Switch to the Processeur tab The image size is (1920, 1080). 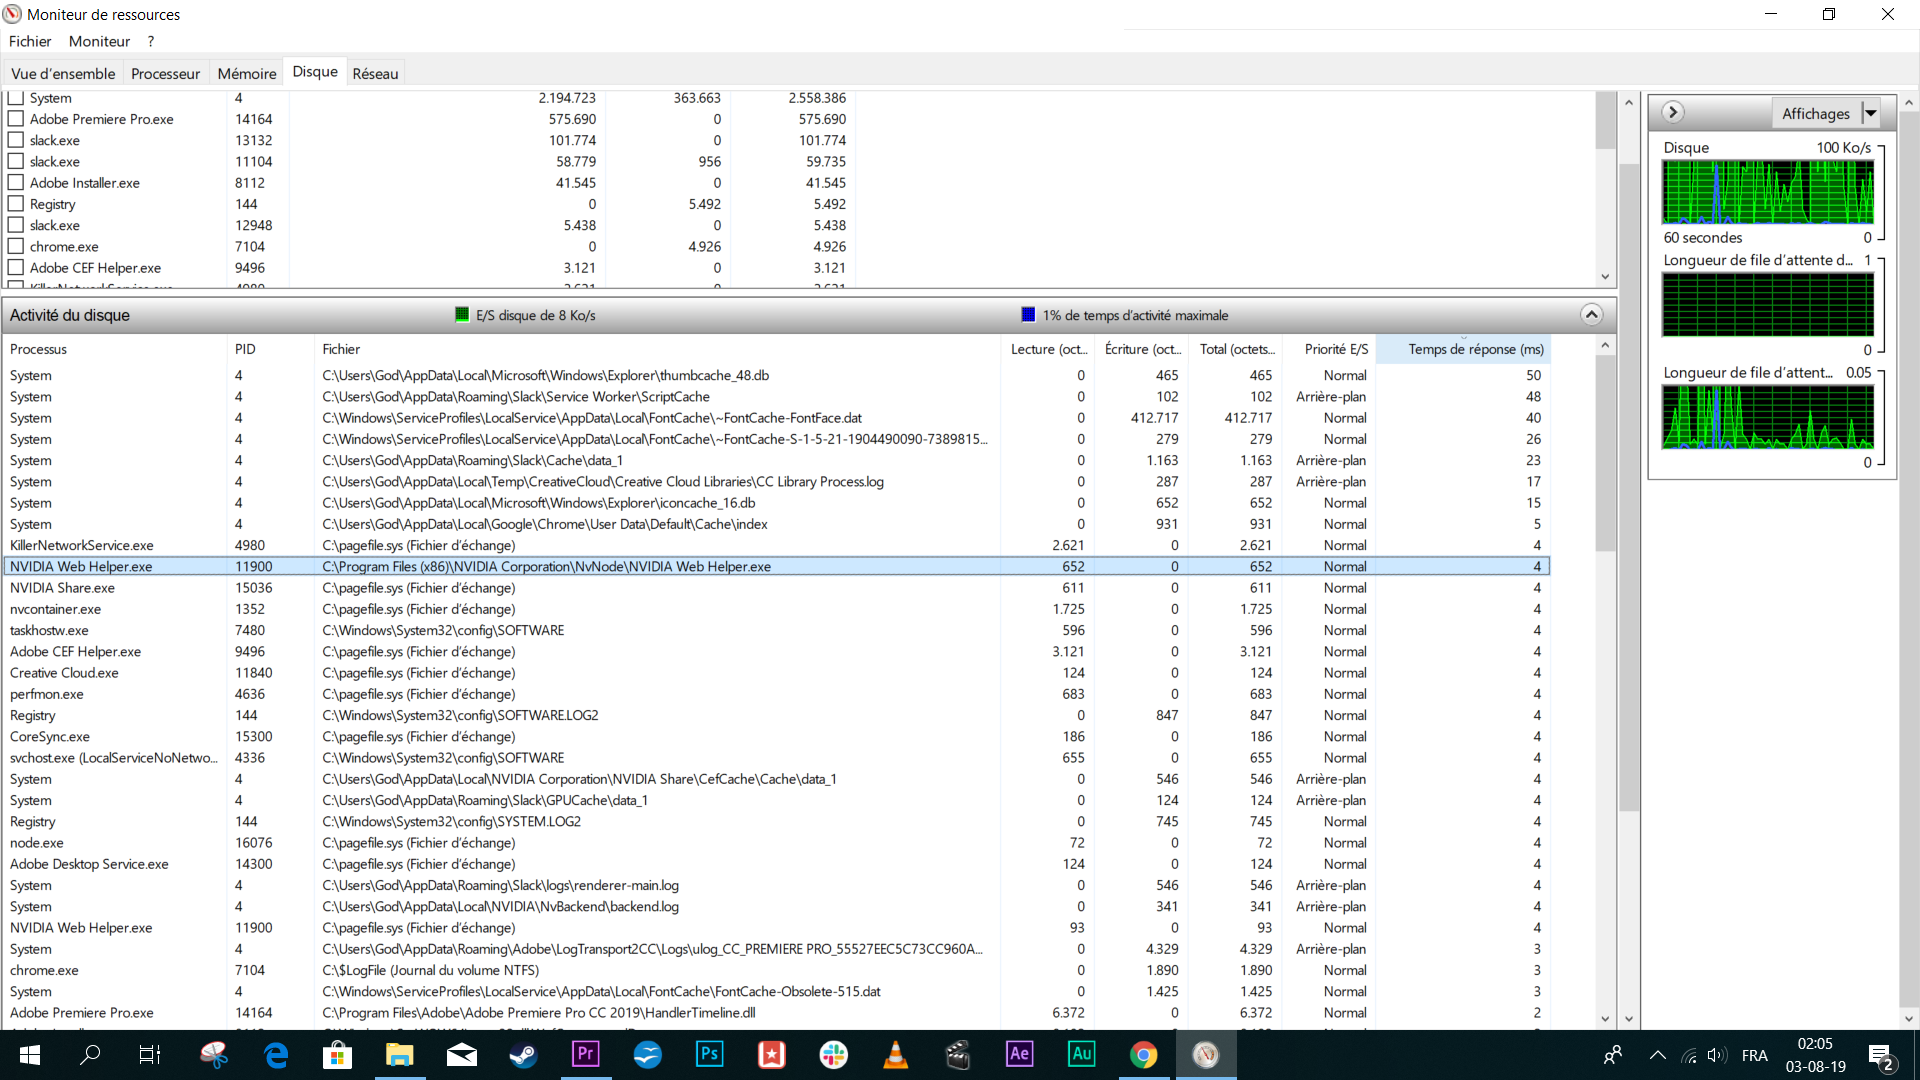click(165, 73)
